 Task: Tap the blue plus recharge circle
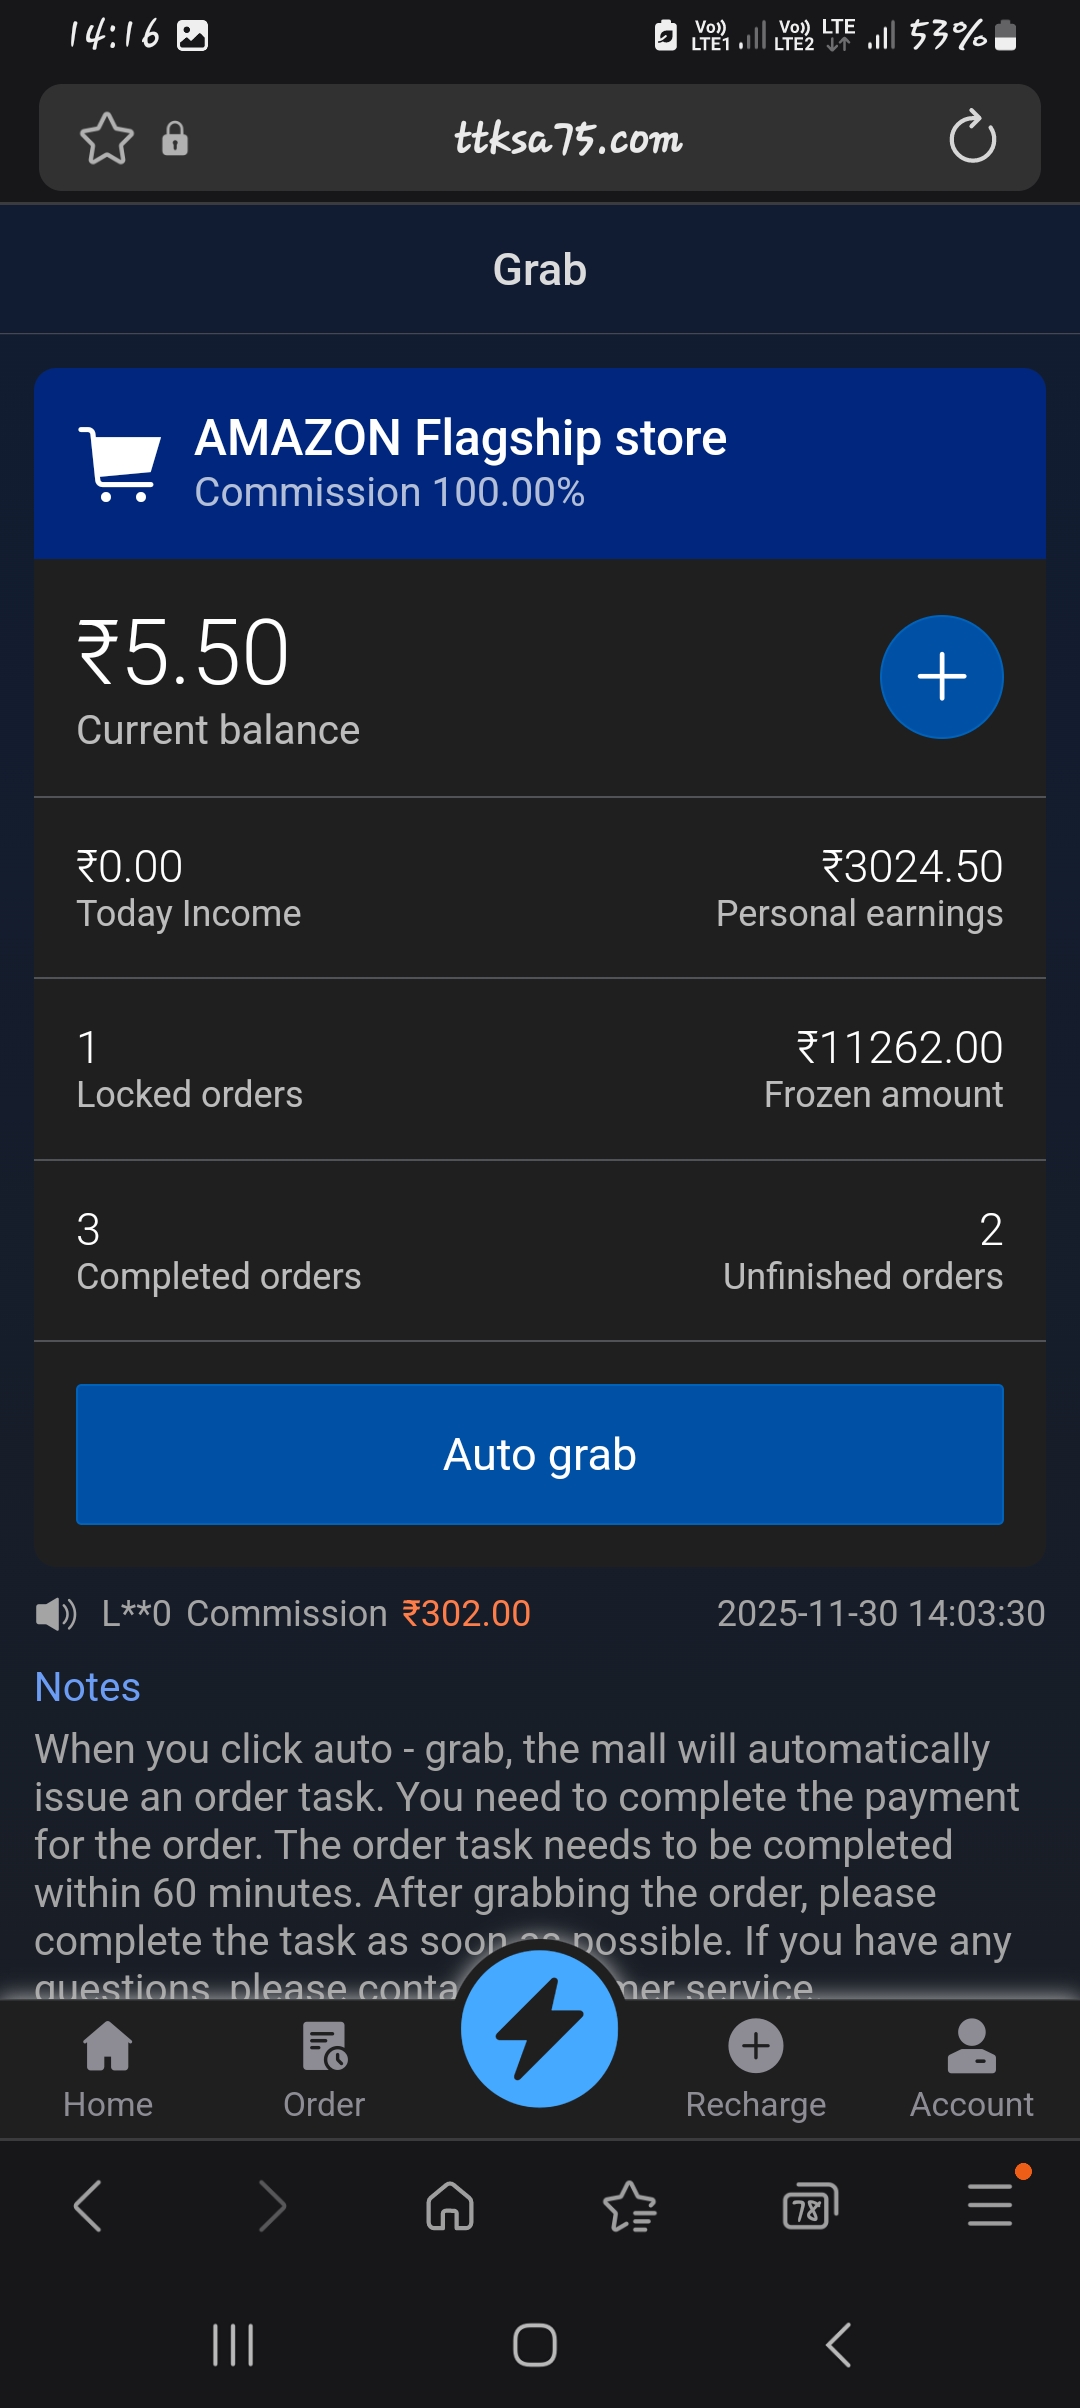tap(941, 677)
